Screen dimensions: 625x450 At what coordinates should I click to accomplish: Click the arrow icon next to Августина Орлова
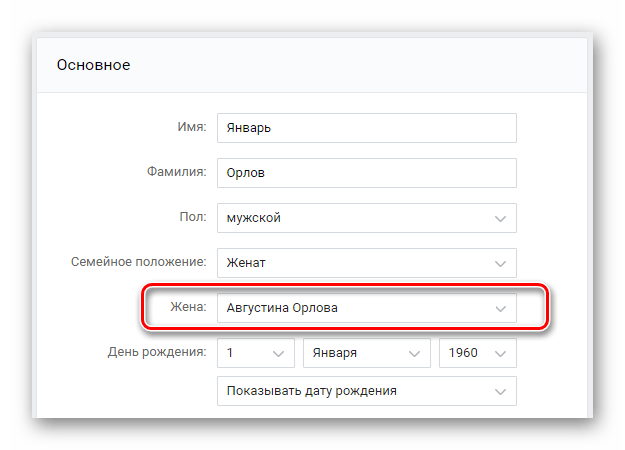pyautogui.click(x=500, y=309)
